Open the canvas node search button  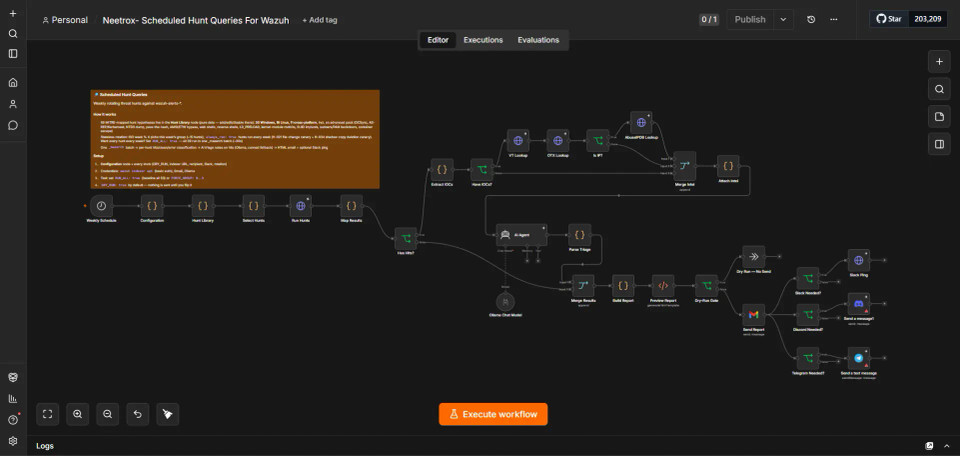(939, 89)
